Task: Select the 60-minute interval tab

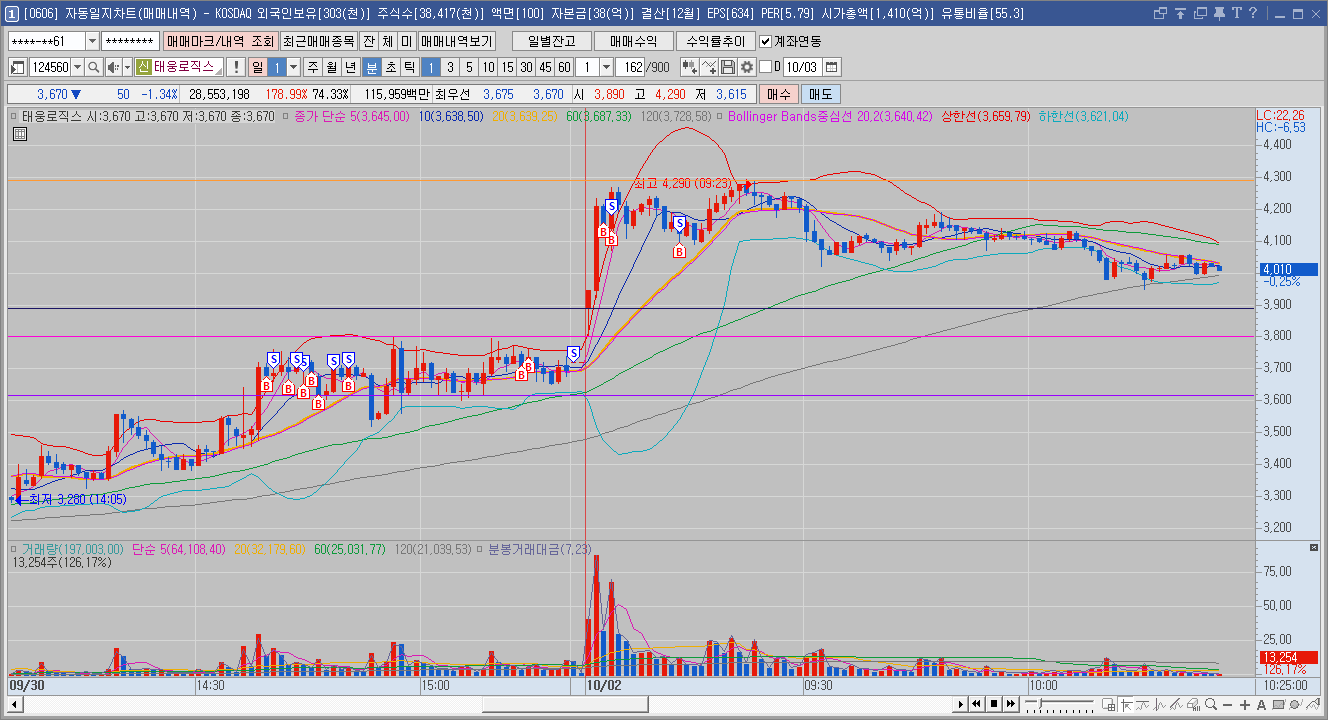Action: [x=564, y=67]
